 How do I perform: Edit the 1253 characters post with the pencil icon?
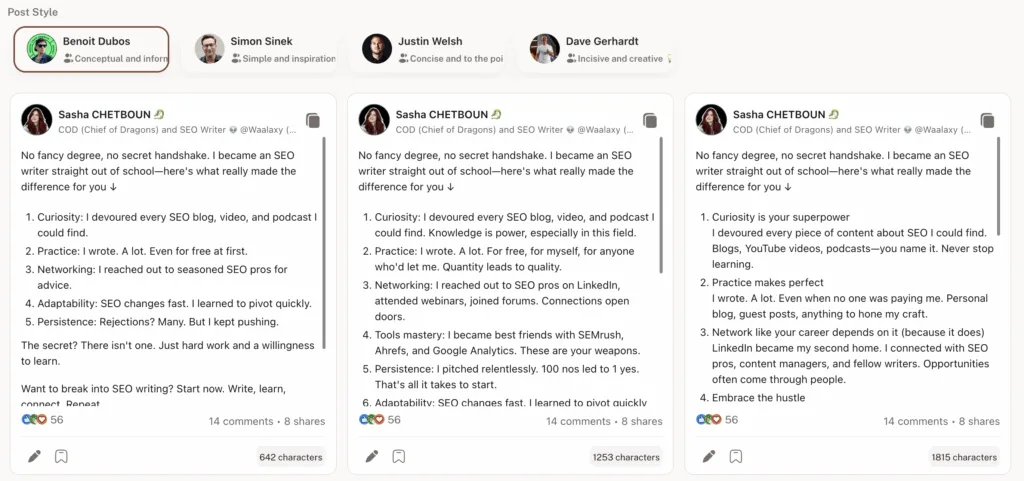click(x=372, y=456)
